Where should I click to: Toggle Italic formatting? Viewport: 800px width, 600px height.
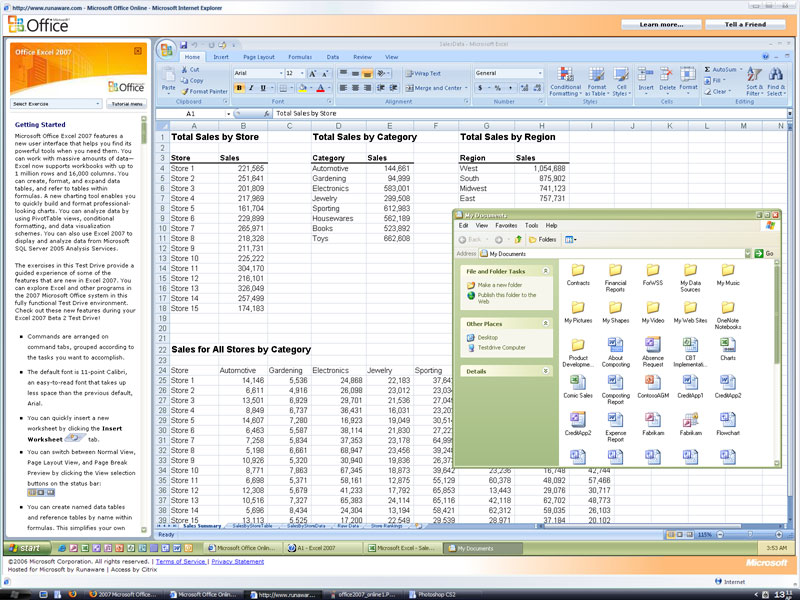tap(251, 88)
